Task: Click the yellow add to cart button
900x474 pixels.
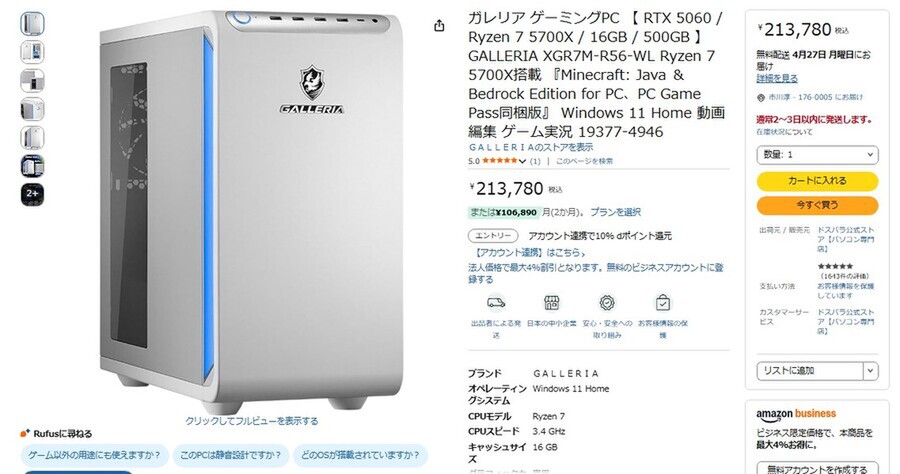Action: 817,181
